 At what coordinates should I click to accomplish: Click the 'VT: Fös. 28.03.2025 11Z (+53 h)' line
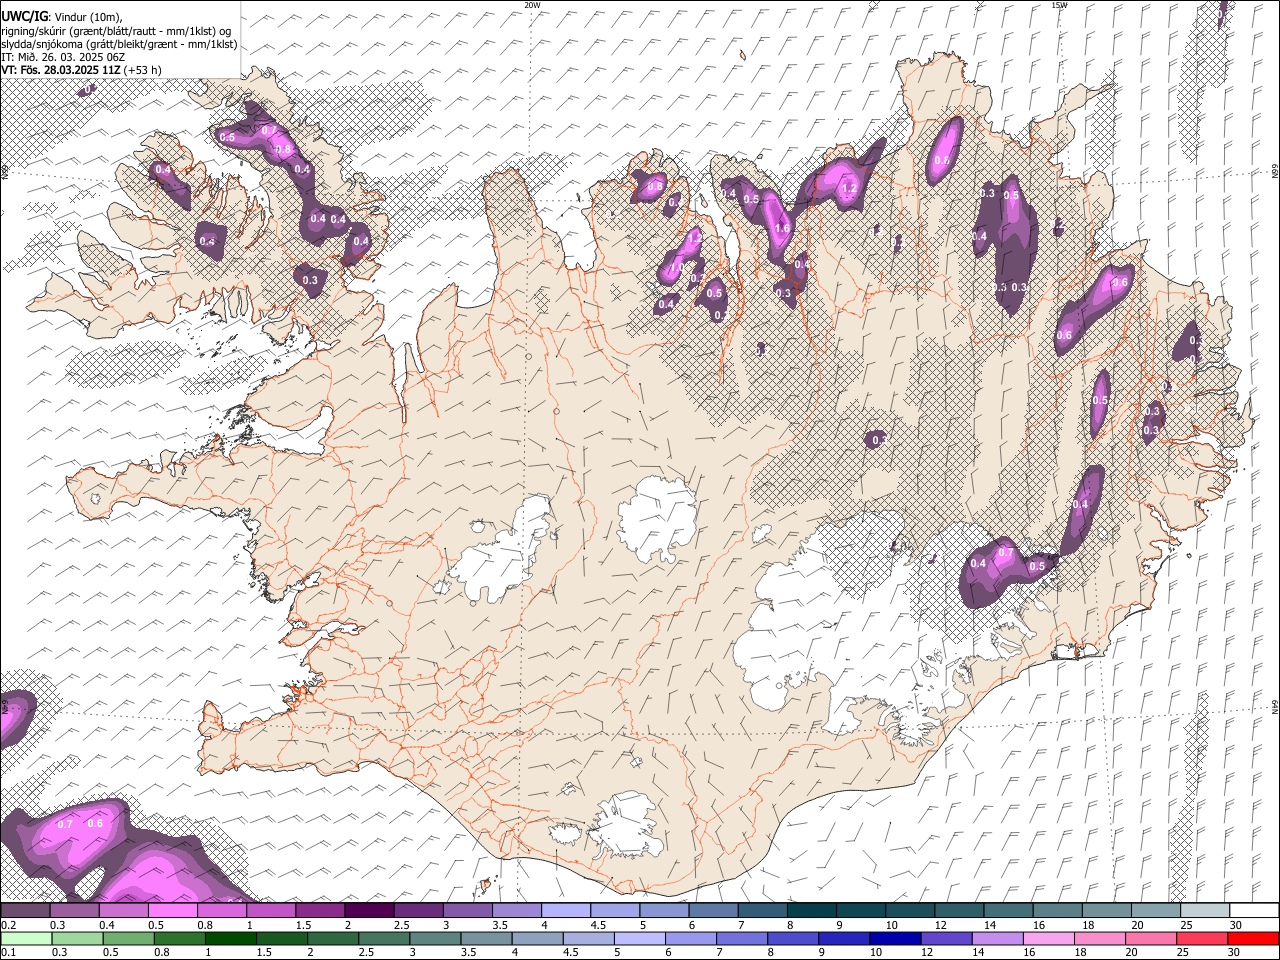81,70
